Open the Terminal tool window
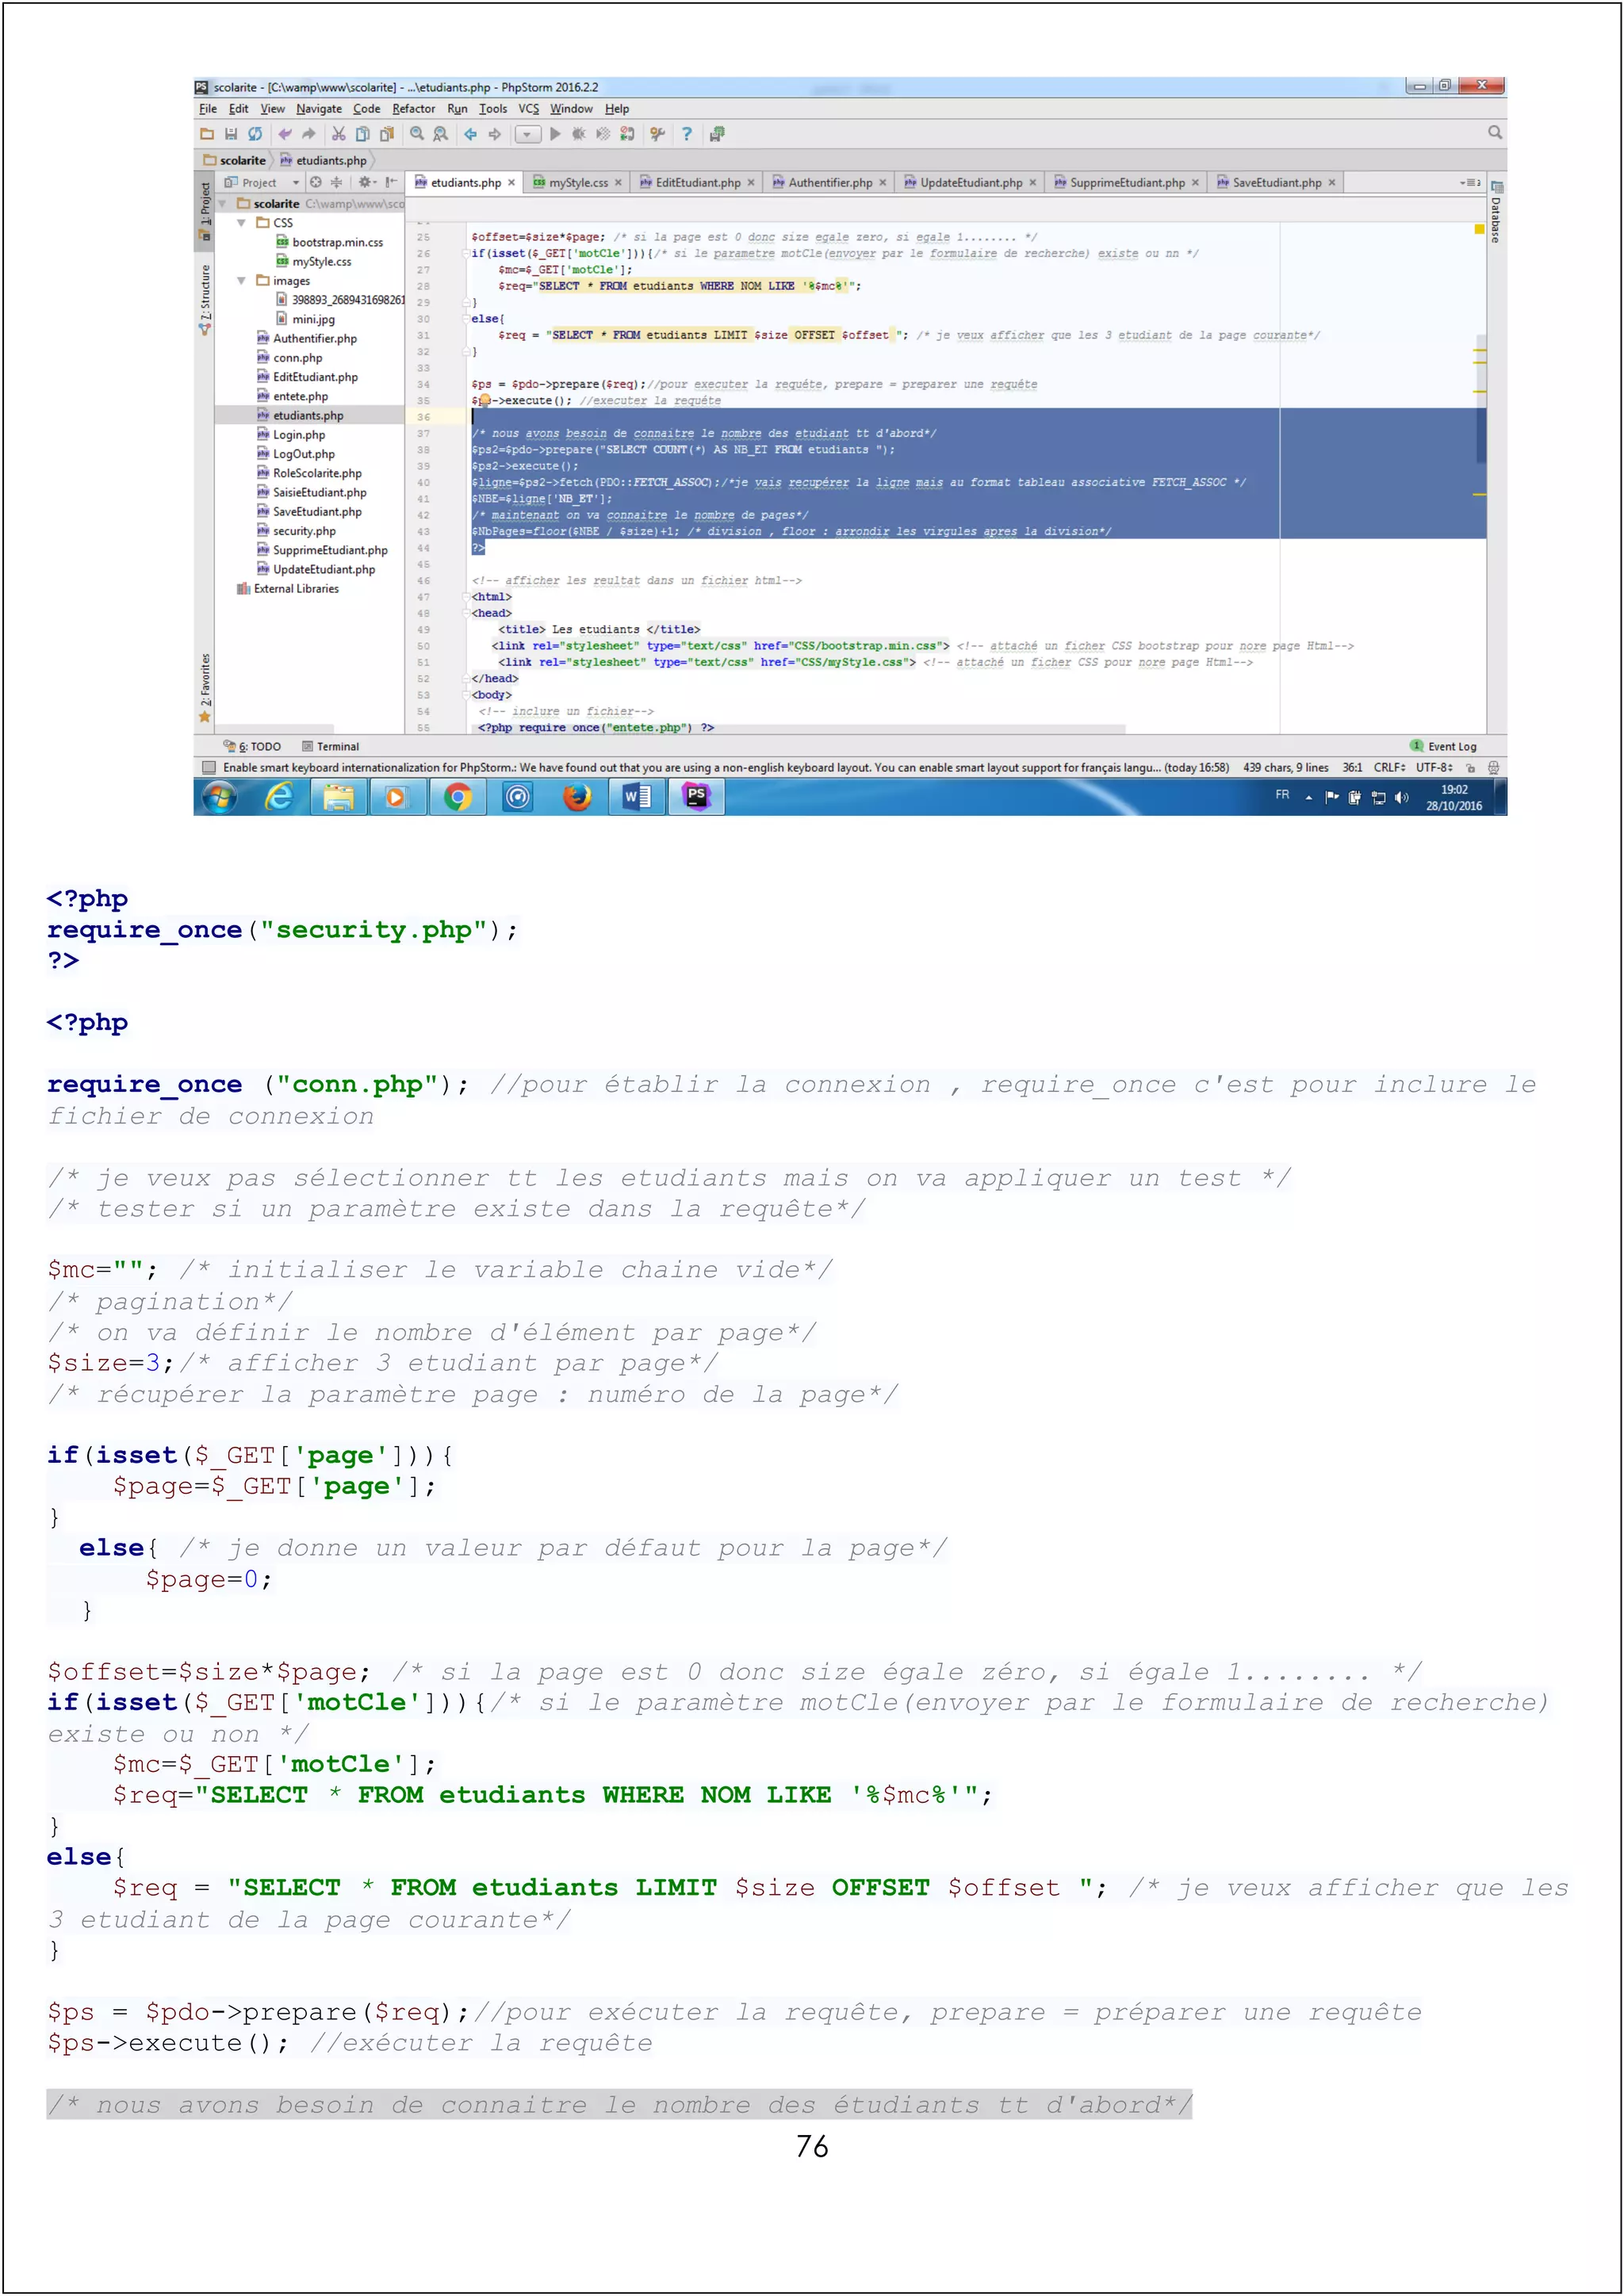Image resolution: width=1624 pixels, height=2296 pixels. point(330,747)
